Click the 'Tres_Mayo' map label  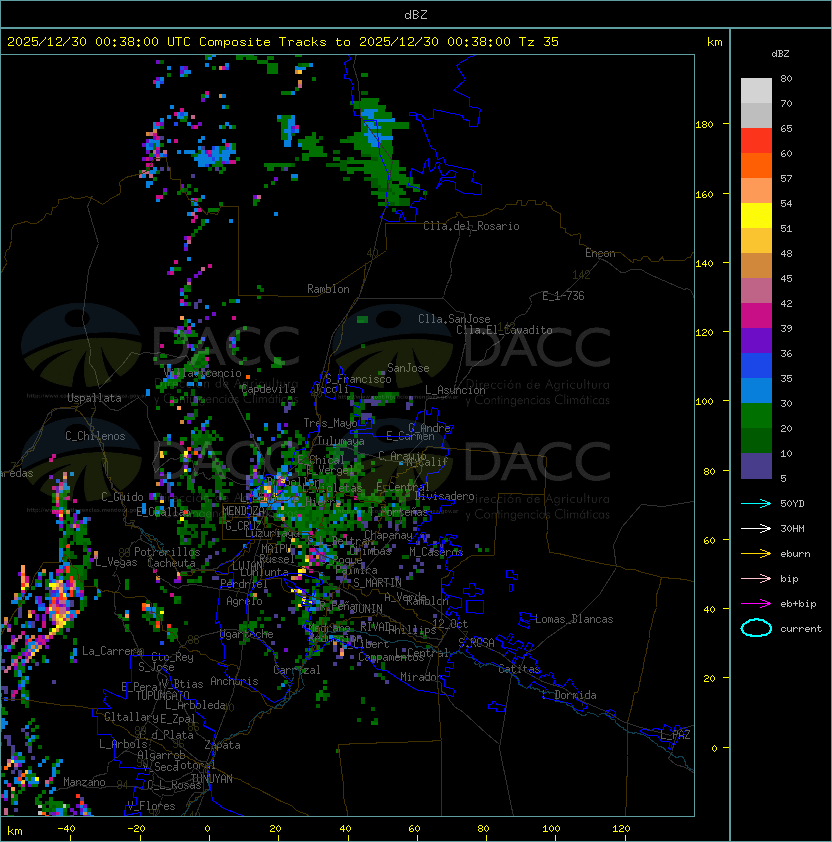(330, 423)
